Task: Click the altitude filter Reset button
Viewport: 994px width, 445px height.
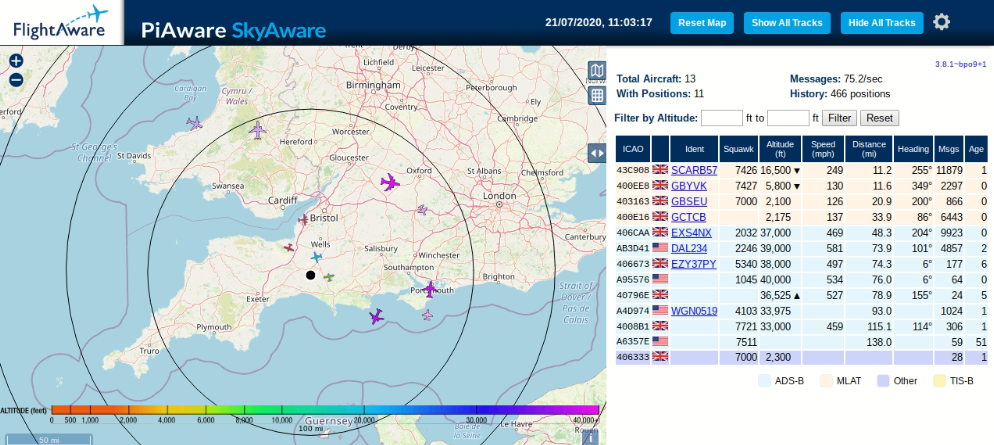Action: coord(879,118)
